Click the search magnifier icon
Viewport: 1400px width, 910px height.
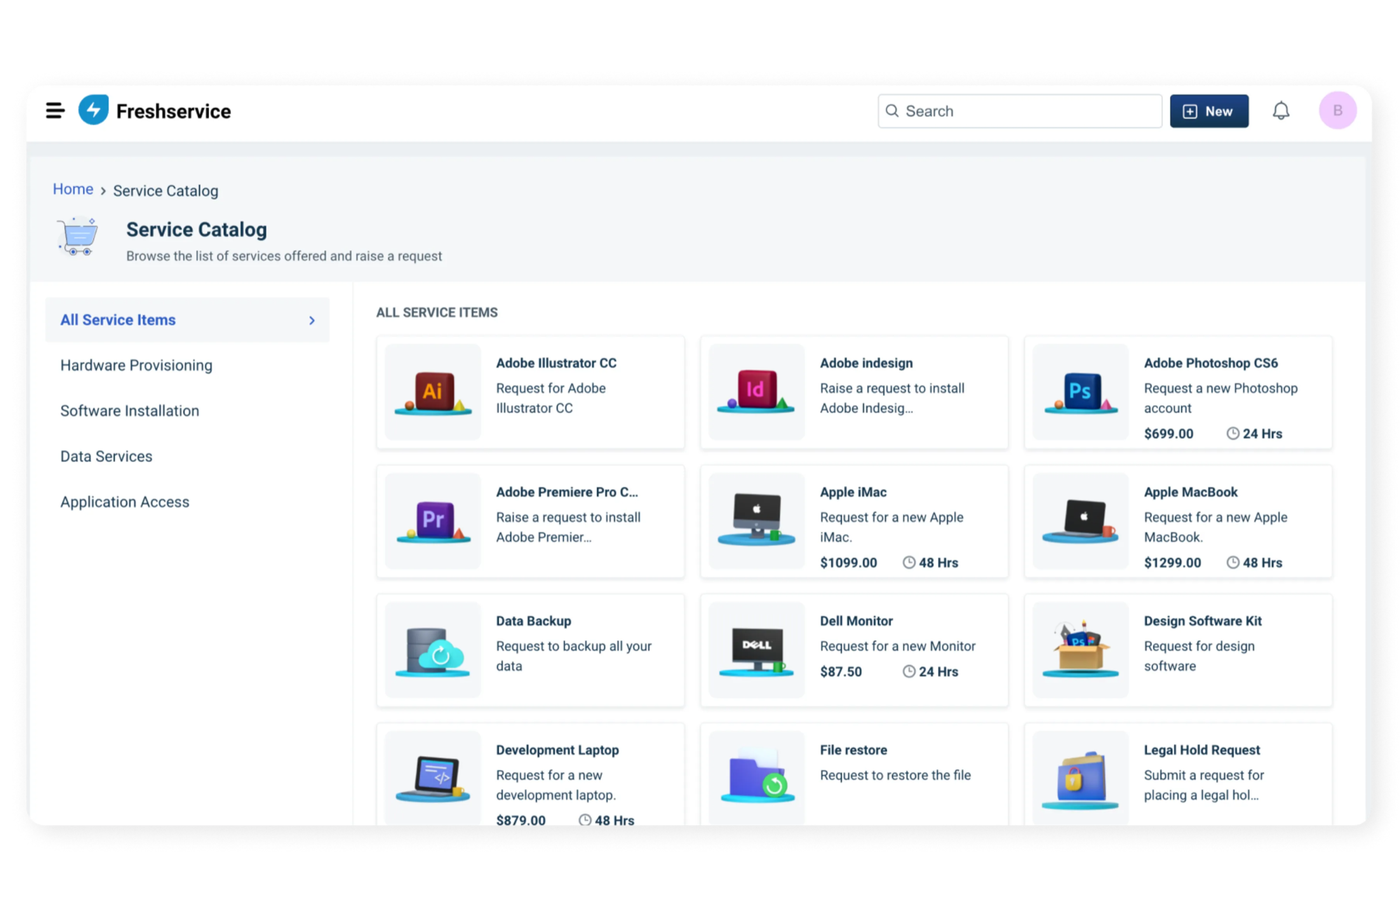click(892, 111)
